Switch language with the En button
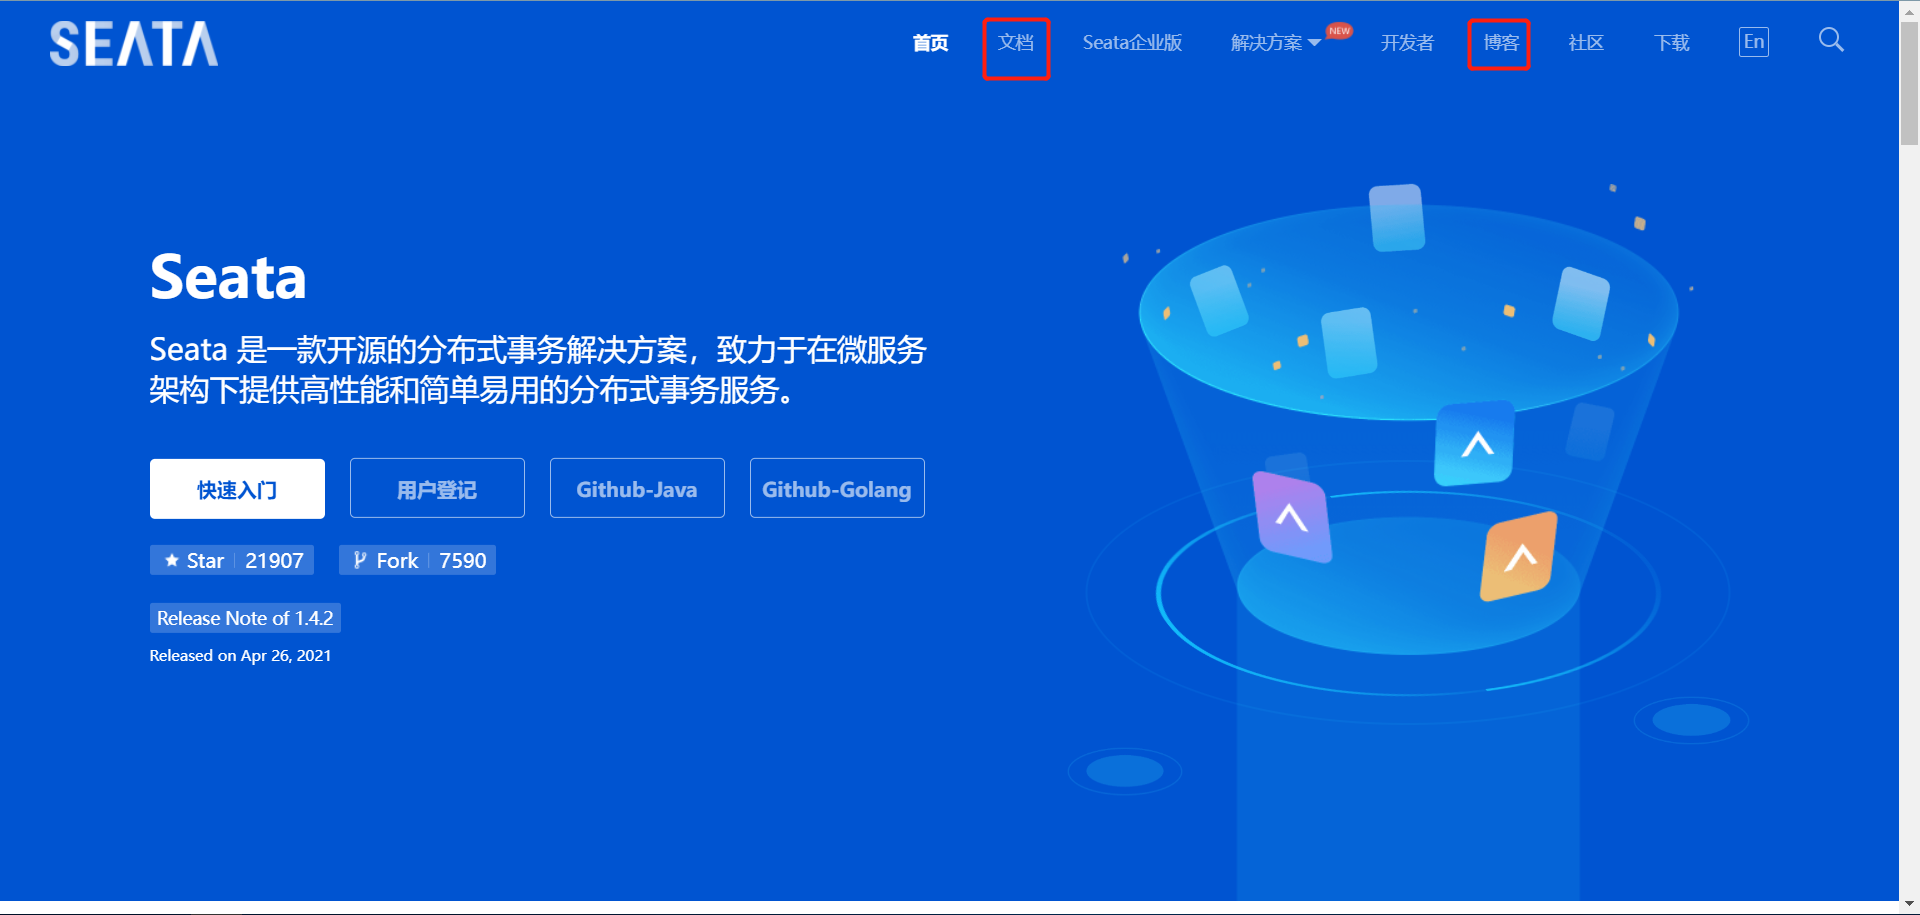The height and width of the screenshot is (915, 1920). pos(1754,42)
